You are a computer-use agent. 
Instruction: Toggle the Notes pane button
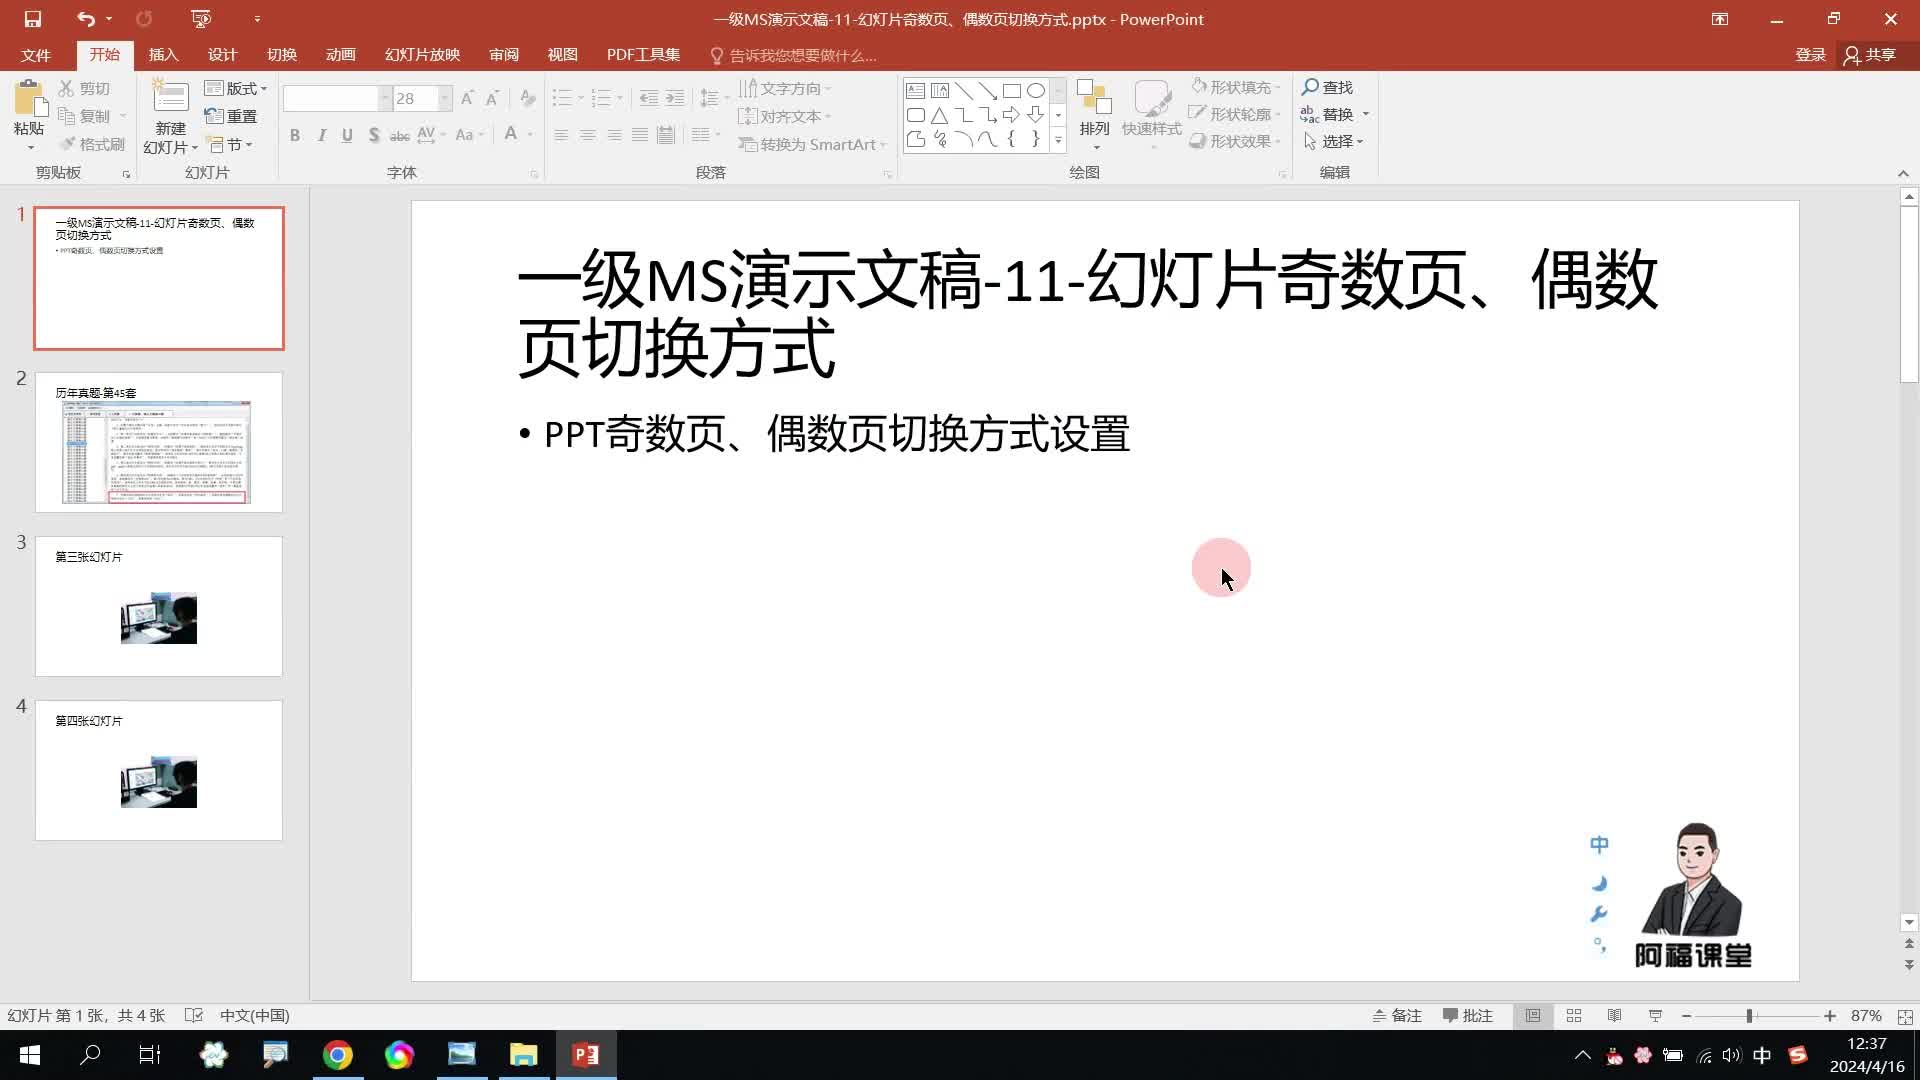[1397, 1016]
